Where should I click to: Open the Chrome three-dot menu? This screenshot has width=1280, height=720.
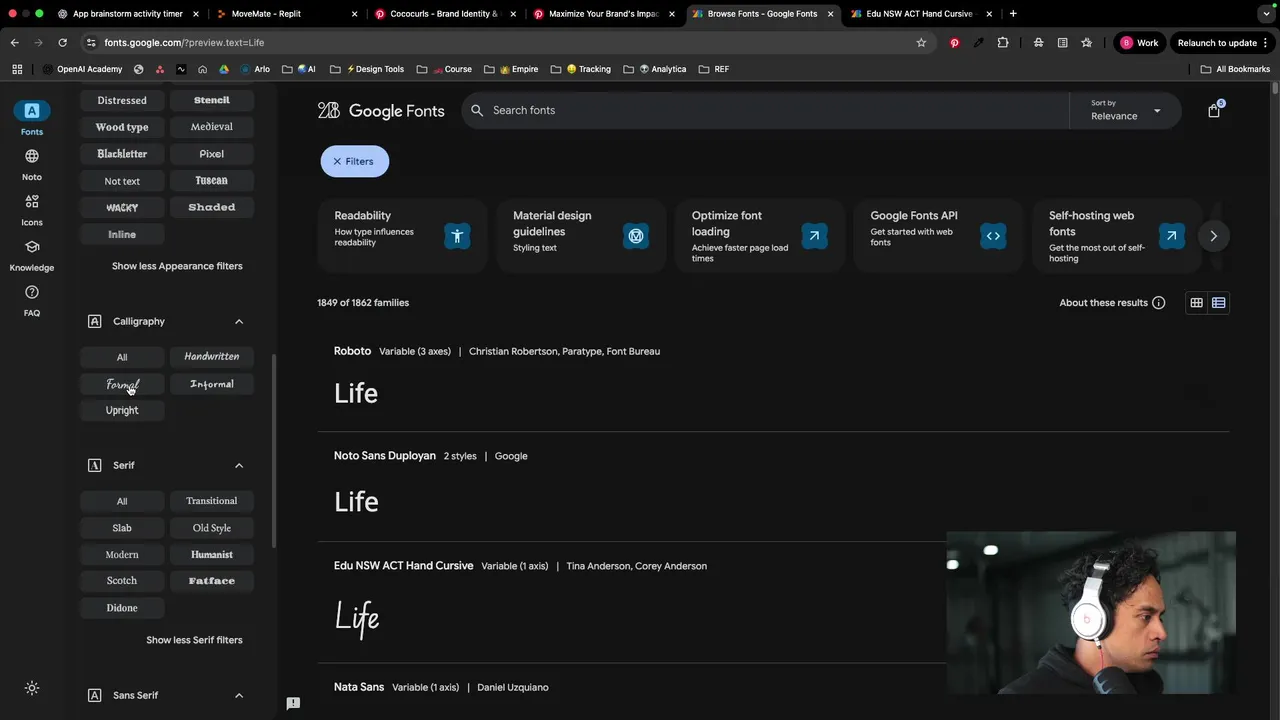point(1266,43)
